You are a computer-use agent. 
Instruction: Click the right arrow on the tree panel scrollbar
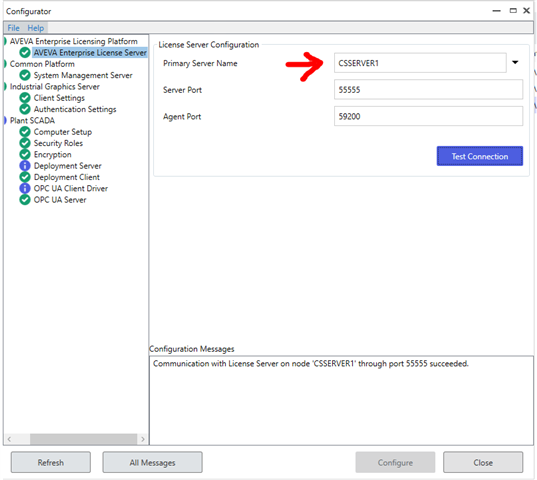click(143, 439)
